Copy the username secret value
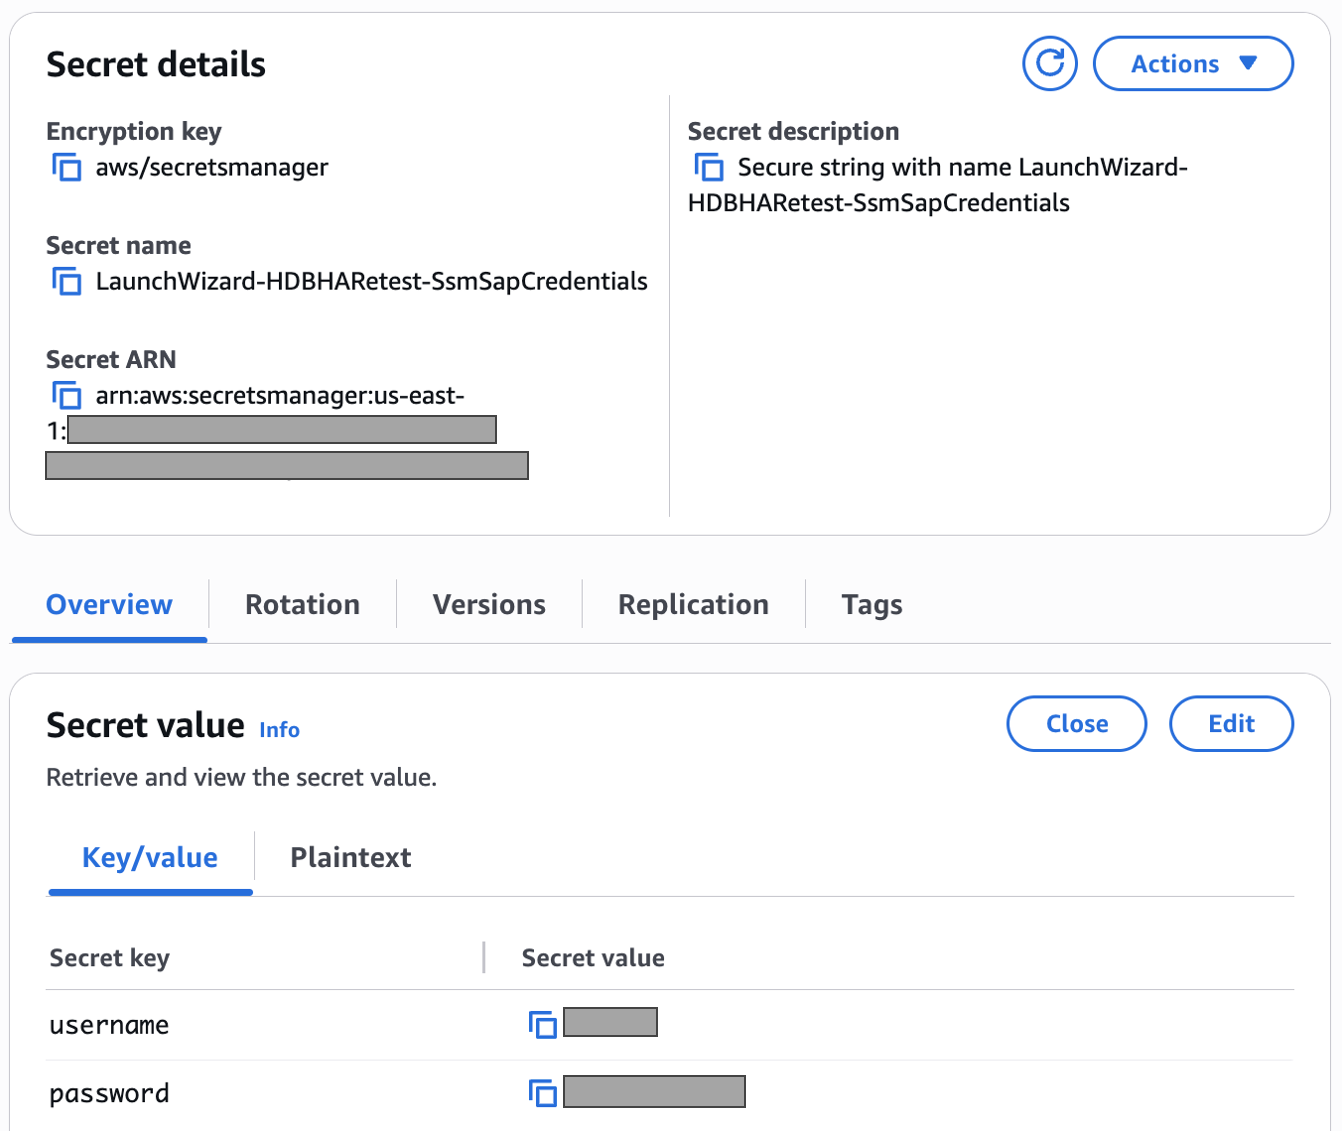1342x1131 pixels. point(542,1024)
